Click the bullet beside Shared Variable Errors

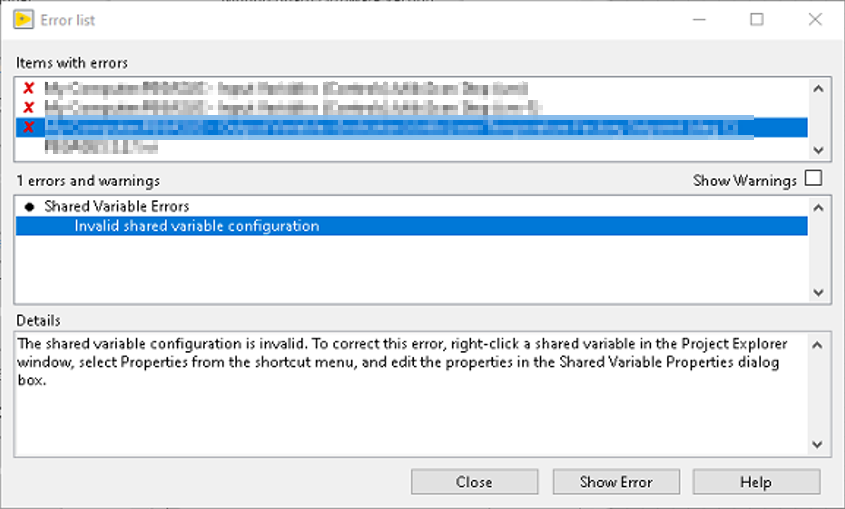[x=30, y=207]
